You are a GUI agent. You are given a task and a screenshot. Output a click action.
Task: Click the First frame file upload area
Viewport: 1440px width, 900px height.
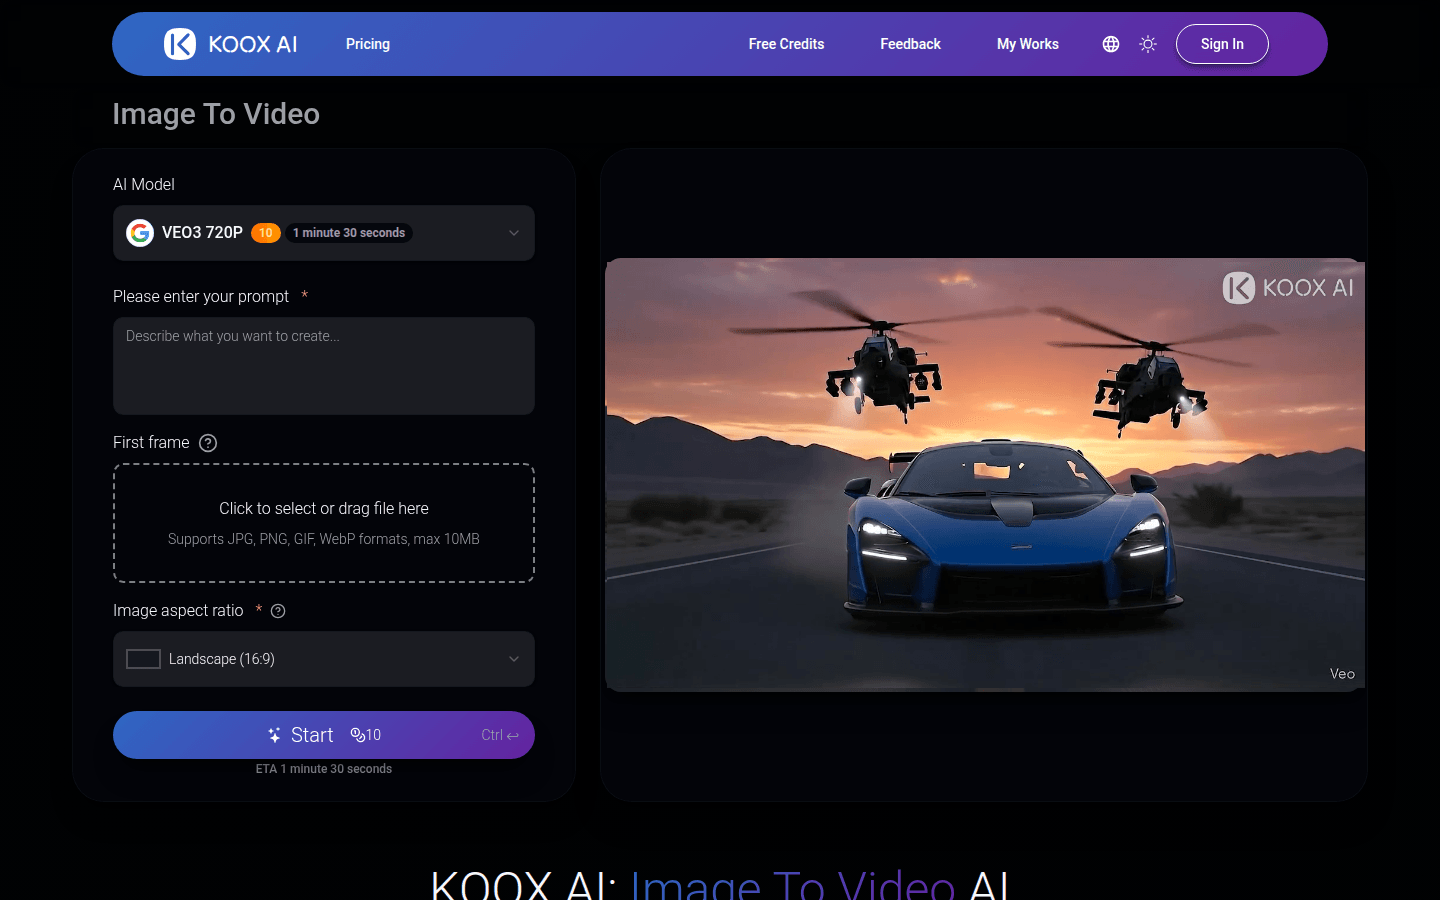click(x=323, y=523)
